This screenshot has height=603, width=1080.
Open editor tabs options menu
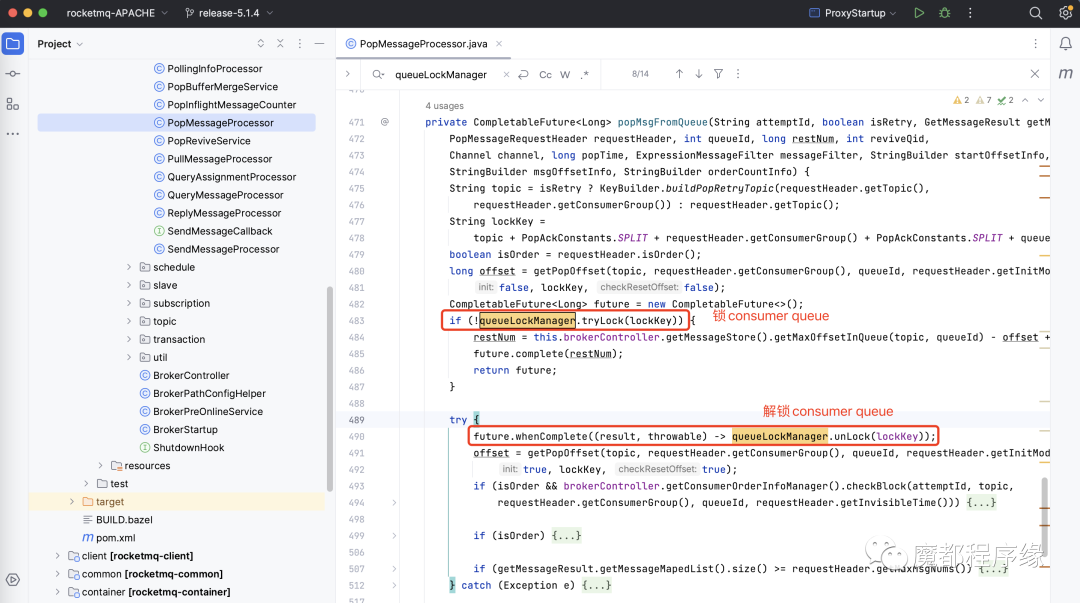click(1035, 43)
